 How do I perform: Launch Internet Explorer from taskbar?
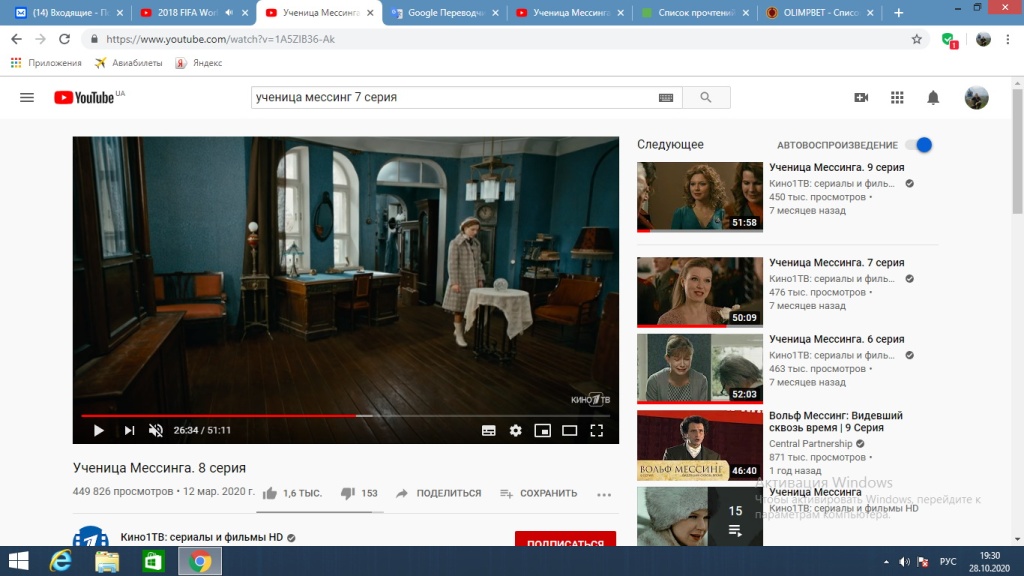[60, 561]
